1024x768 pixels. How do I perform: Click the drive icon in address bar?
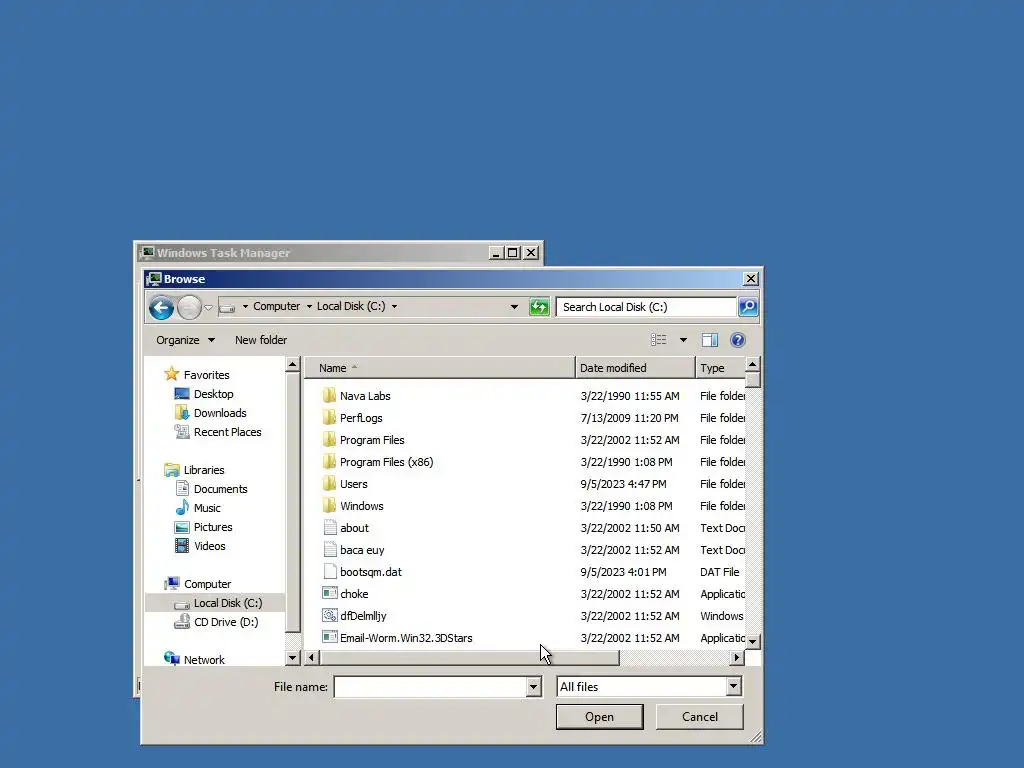(x=227, y=307)
